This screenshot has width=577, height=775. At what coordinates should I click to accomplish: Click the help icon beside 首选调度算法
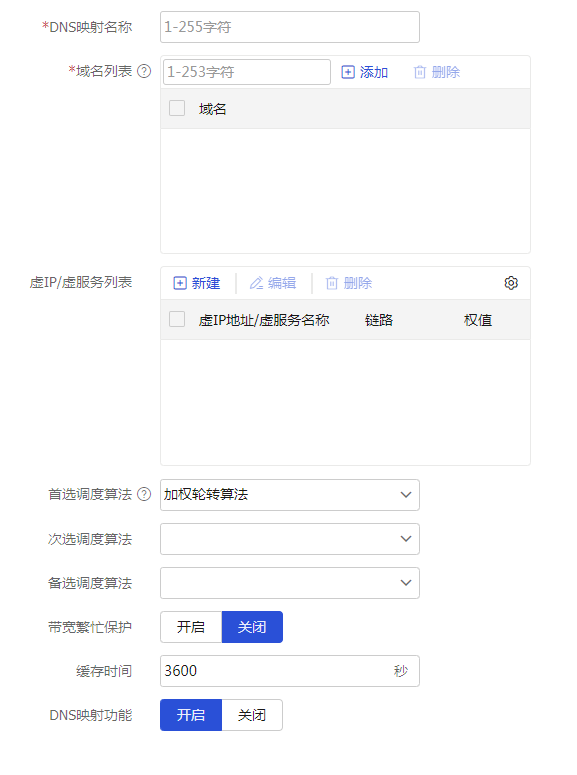(x=144, y=494)
